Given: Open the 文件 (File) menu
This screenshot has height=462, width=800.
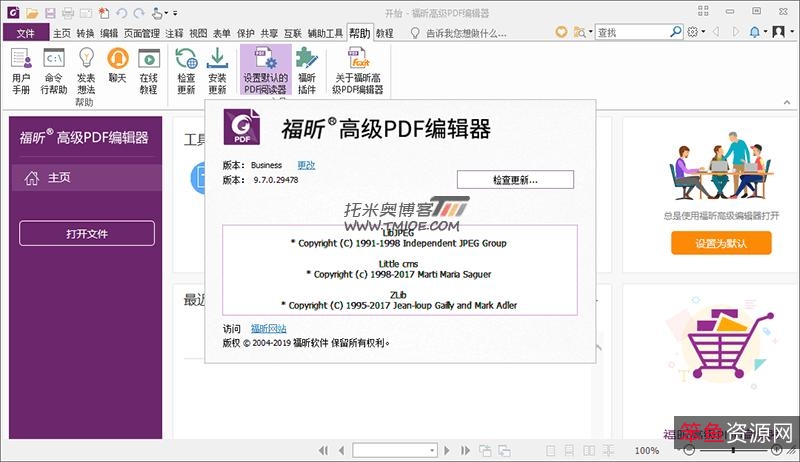Looking at the screenshot, I should pyautogui.click(x=26, y=33).
